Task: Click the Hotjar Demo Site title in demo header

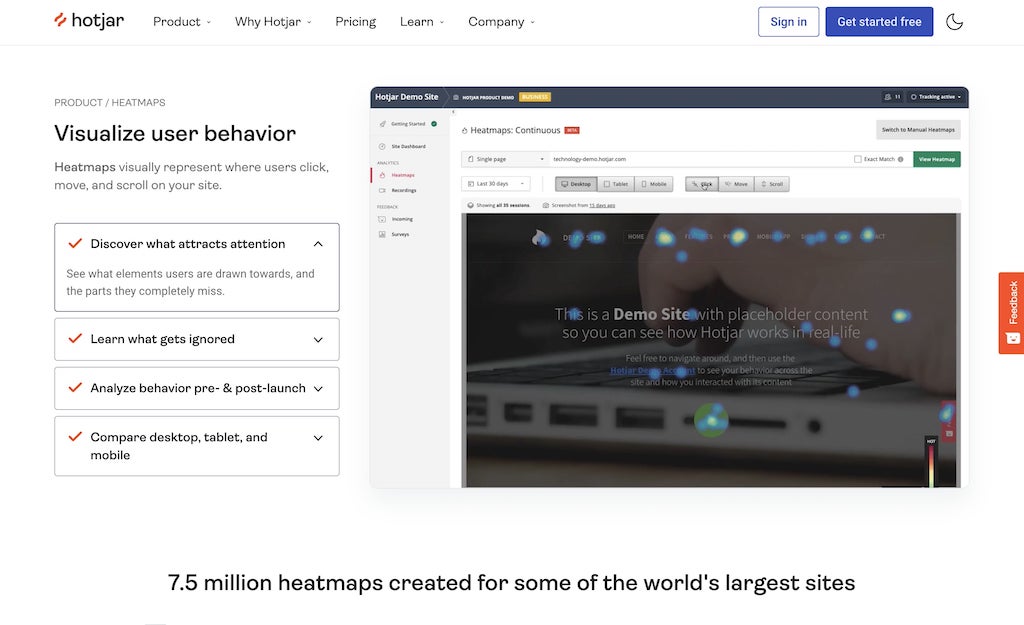Action: click(406, 97)
